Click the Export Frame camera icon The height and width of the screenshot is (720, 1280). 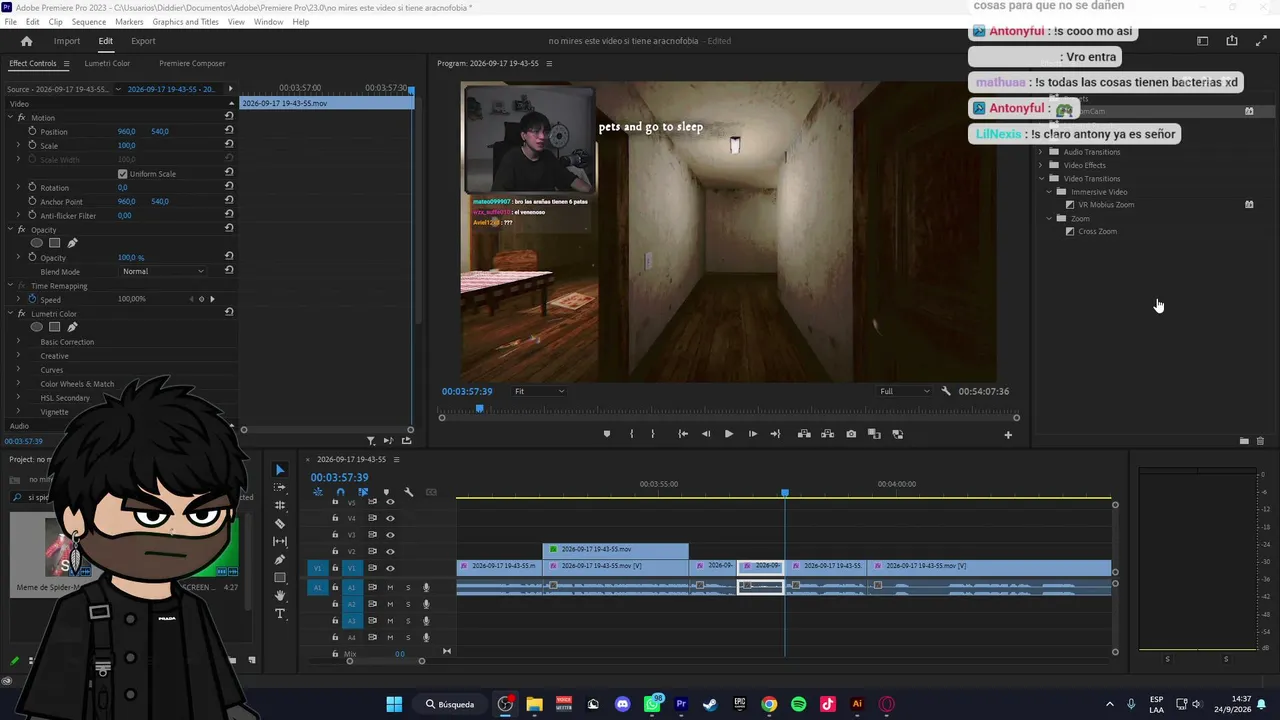click(851, 434)
